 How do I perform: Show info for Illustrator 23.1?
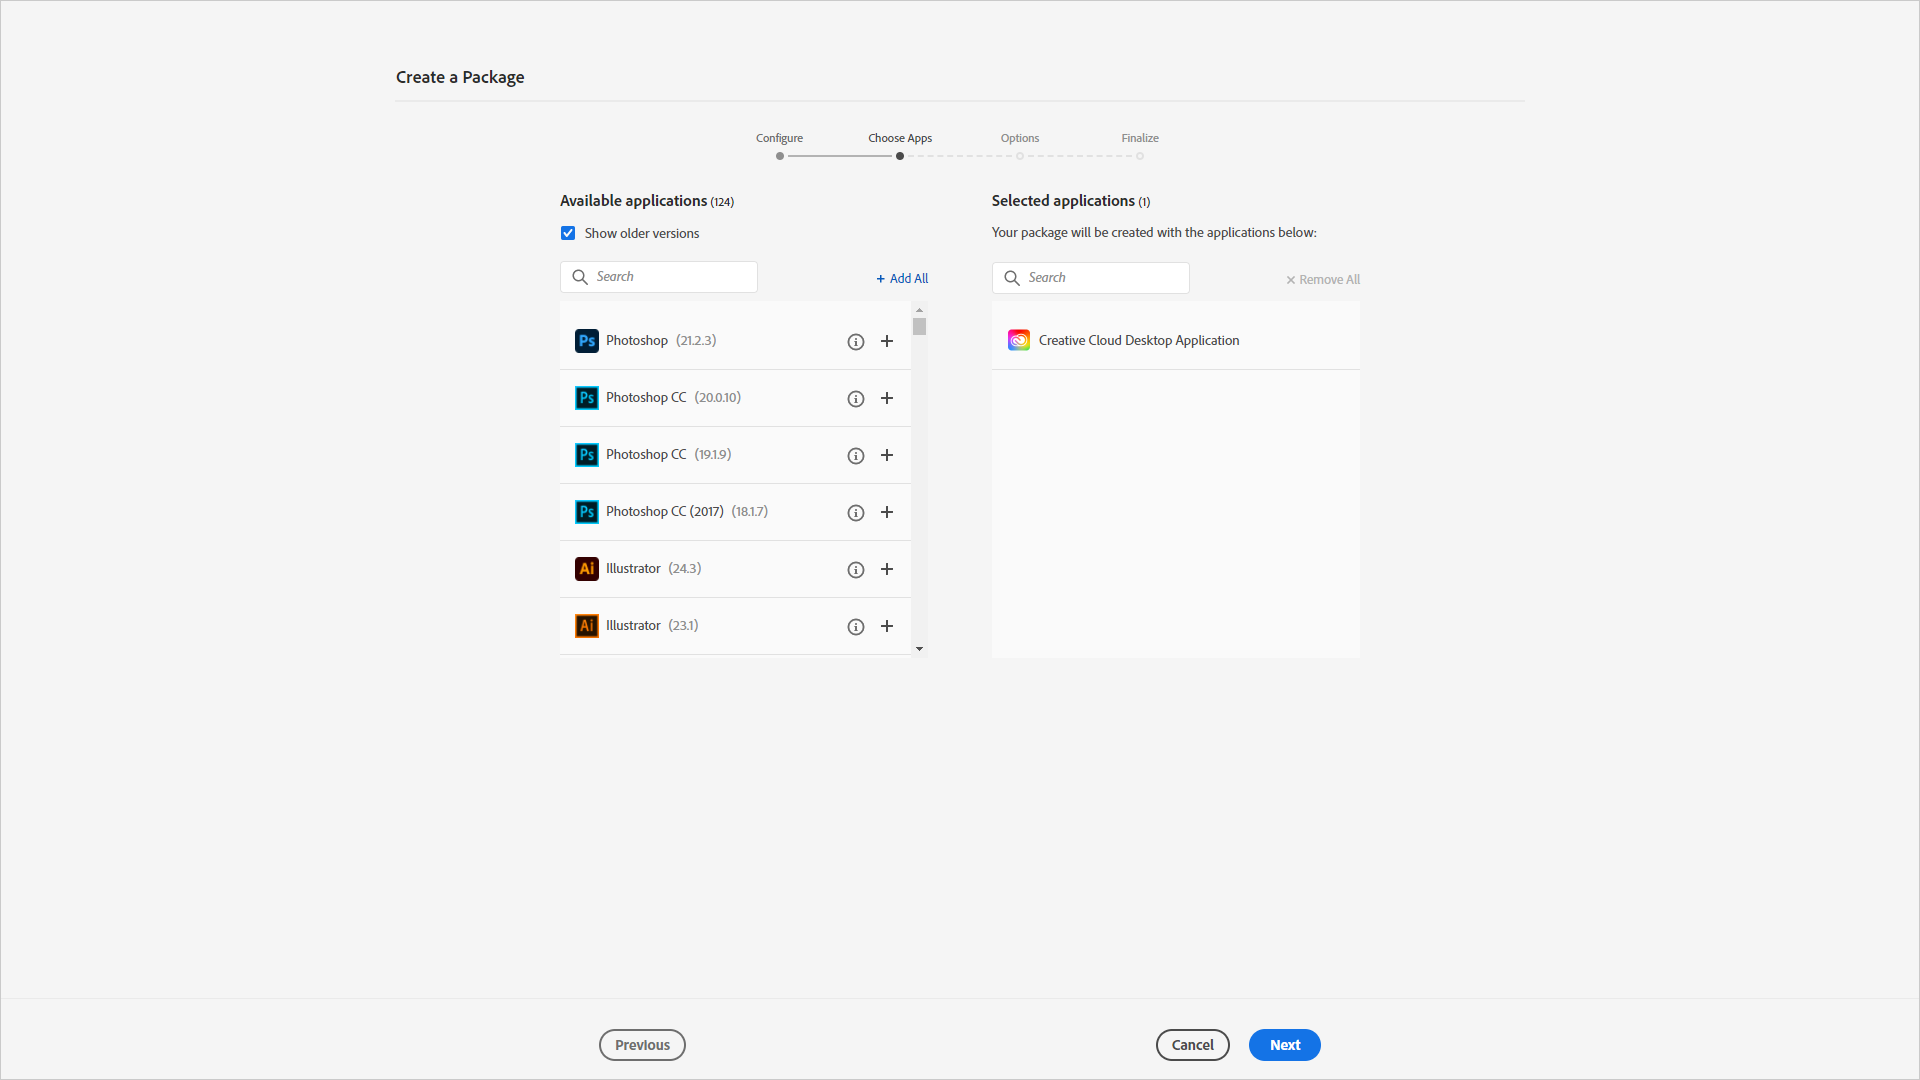tap(856, 627)
